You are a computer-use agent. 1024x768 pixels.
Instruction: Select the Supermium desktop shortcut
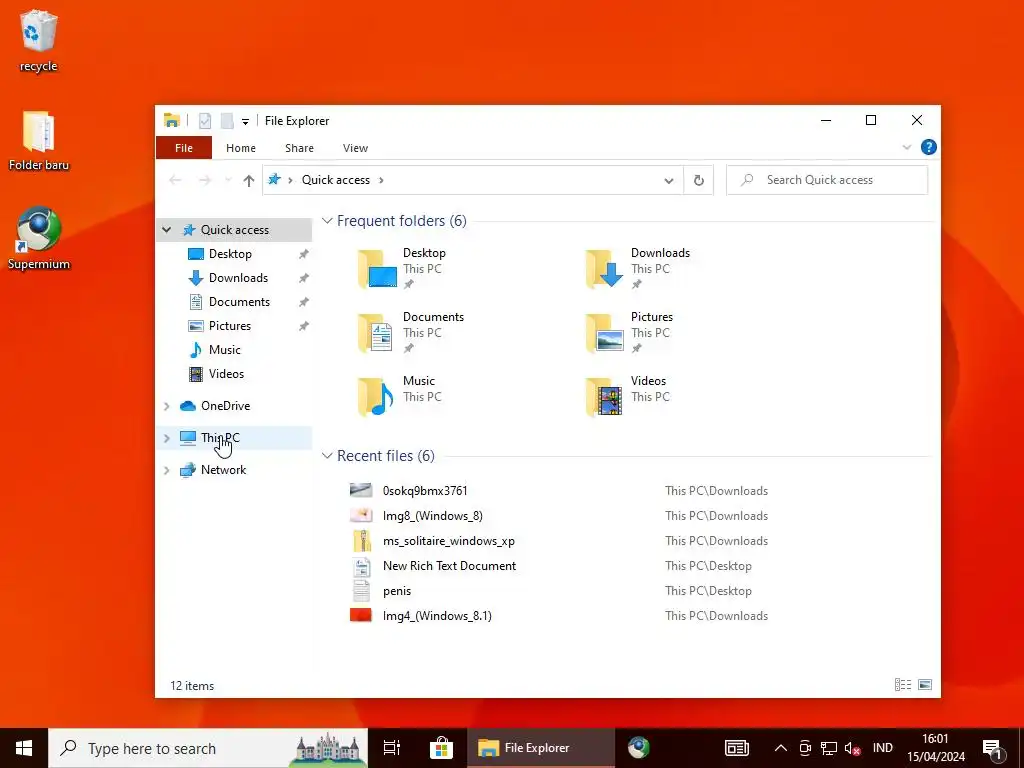(39, 238)
